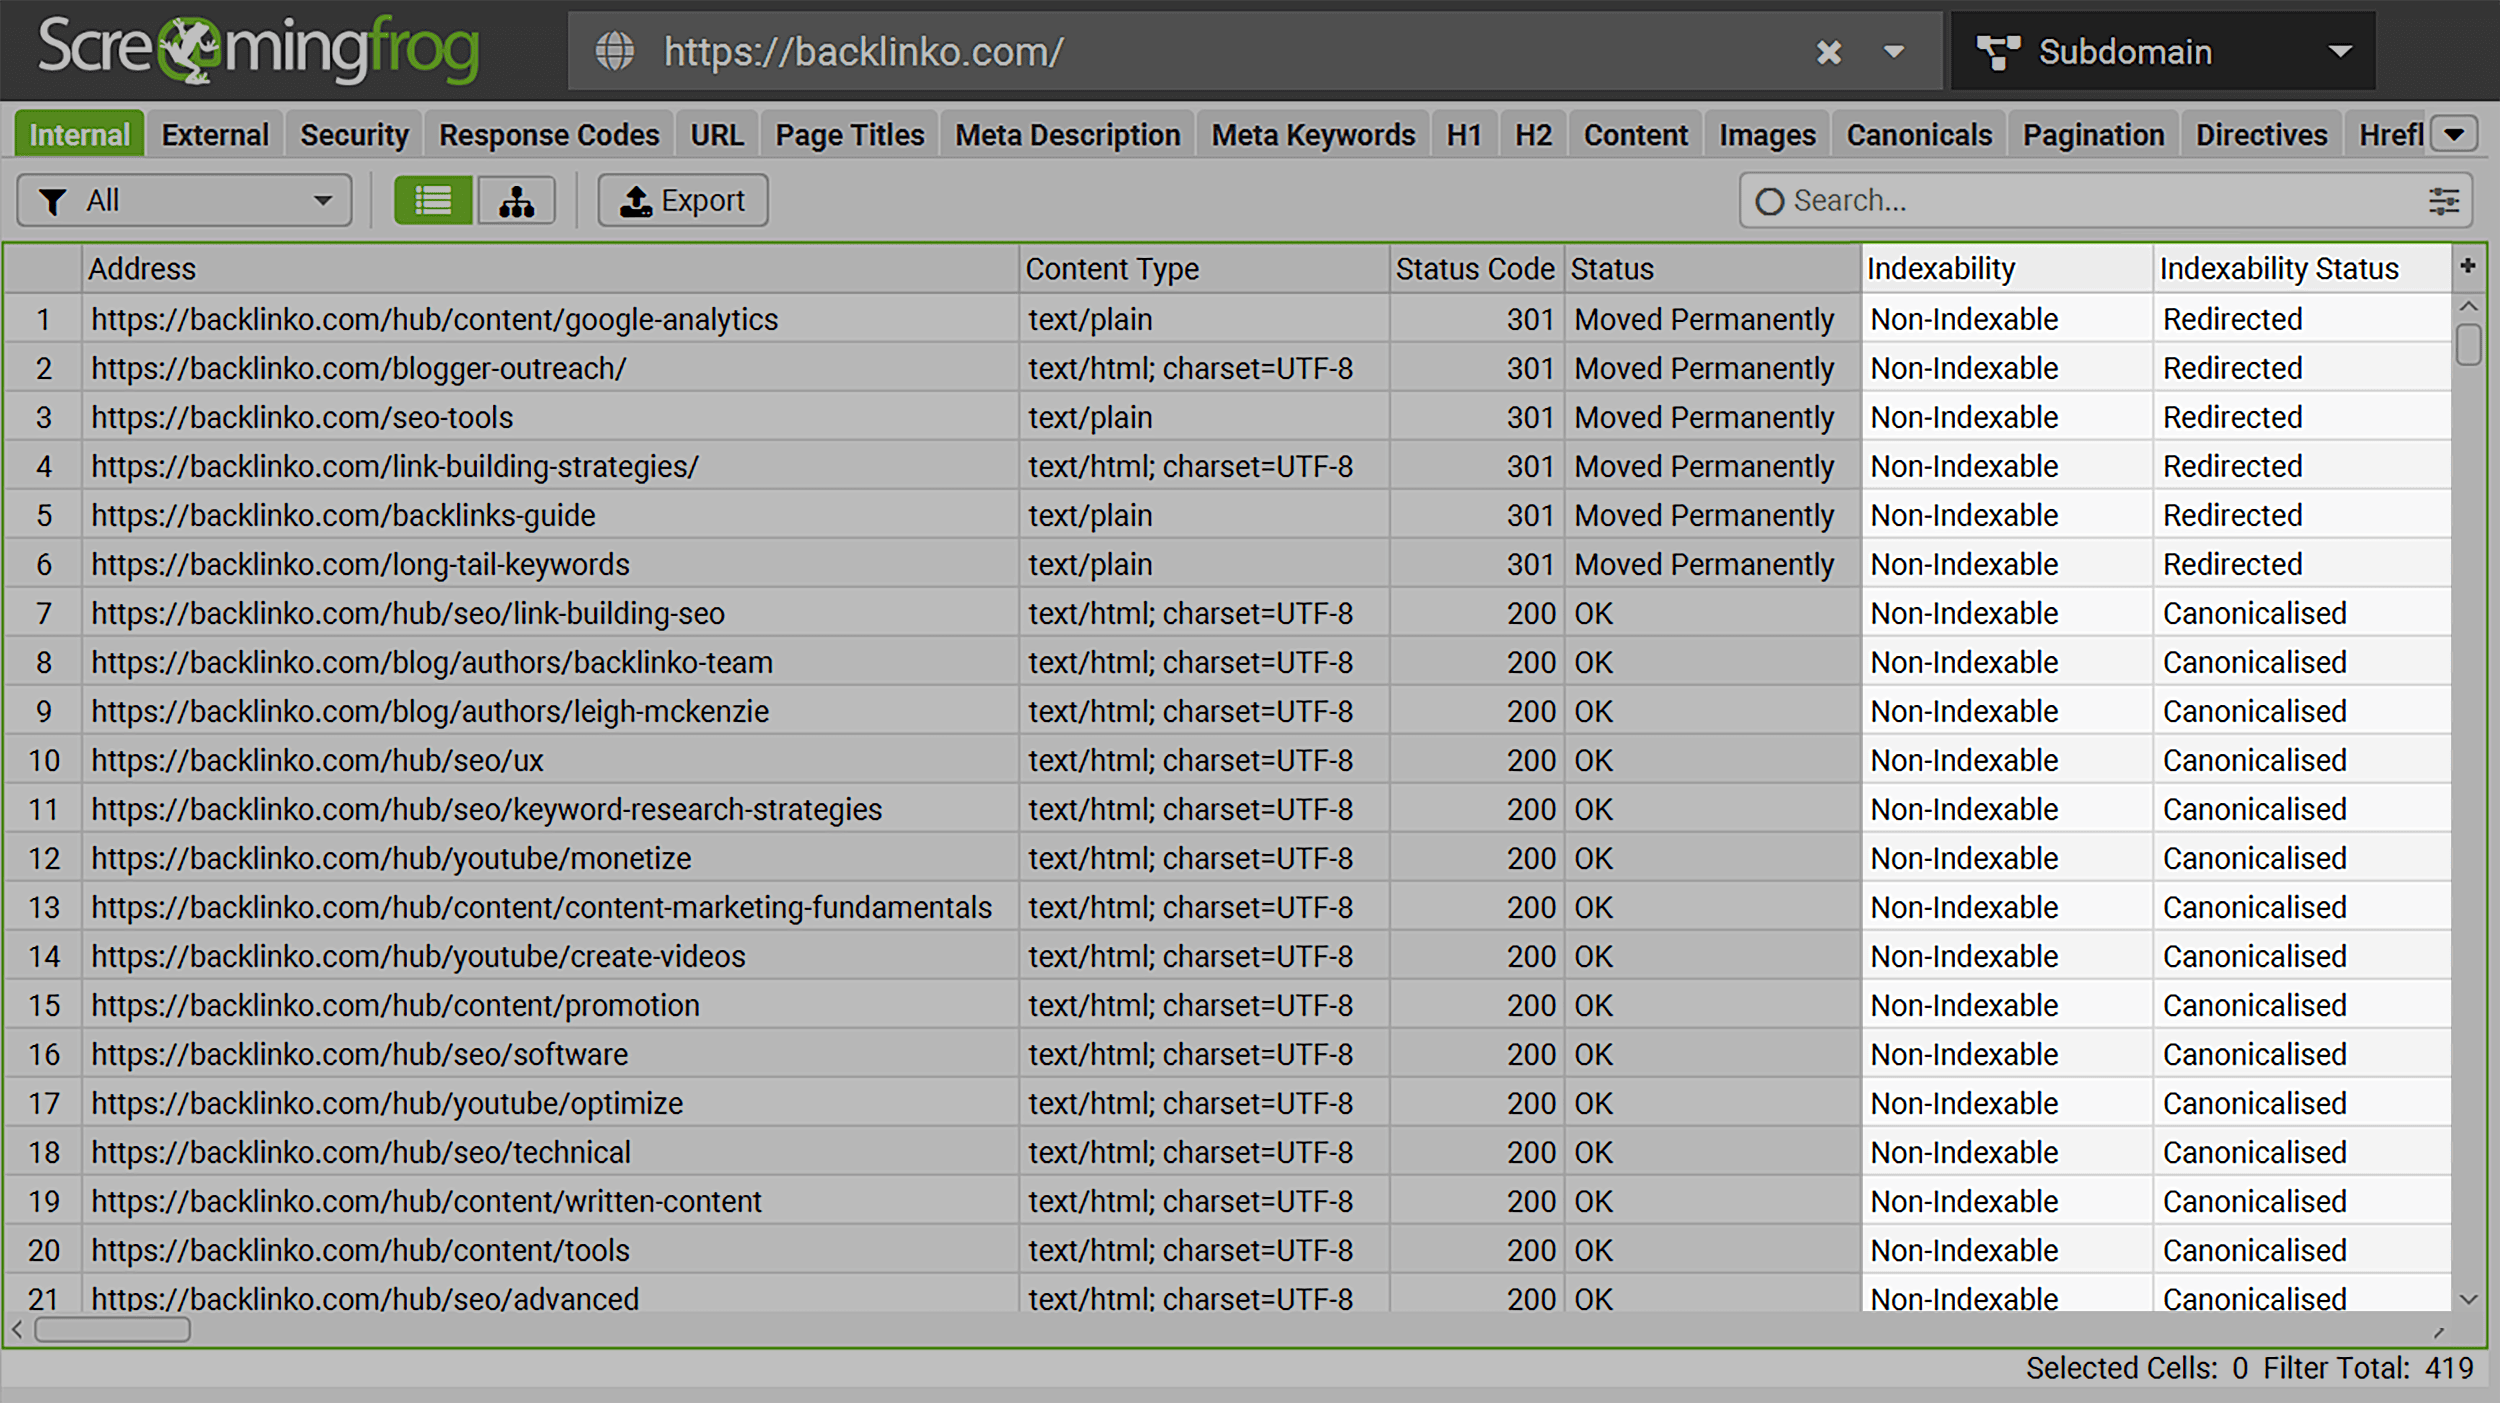Open the Images tab
The height and width of the screenshot is (1403, 2500).
(1767, 133)
